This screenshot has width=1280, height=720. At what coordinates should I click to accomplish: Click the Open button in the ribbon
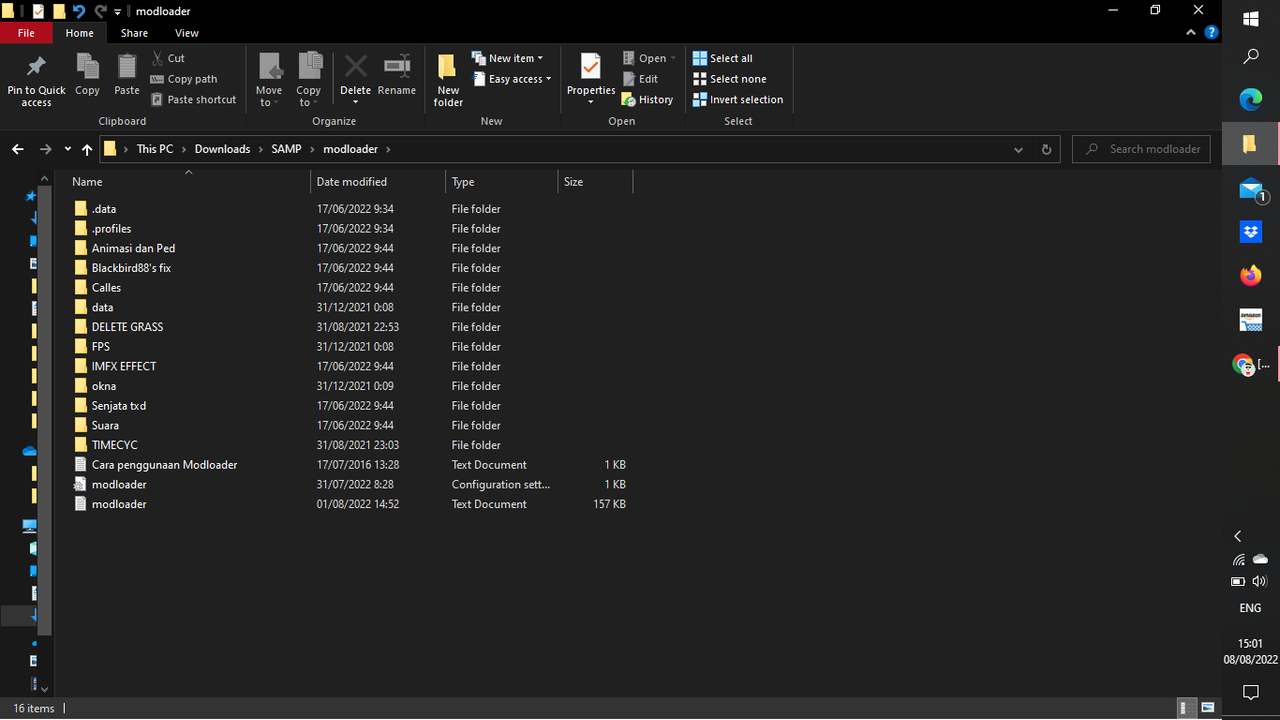649,58
